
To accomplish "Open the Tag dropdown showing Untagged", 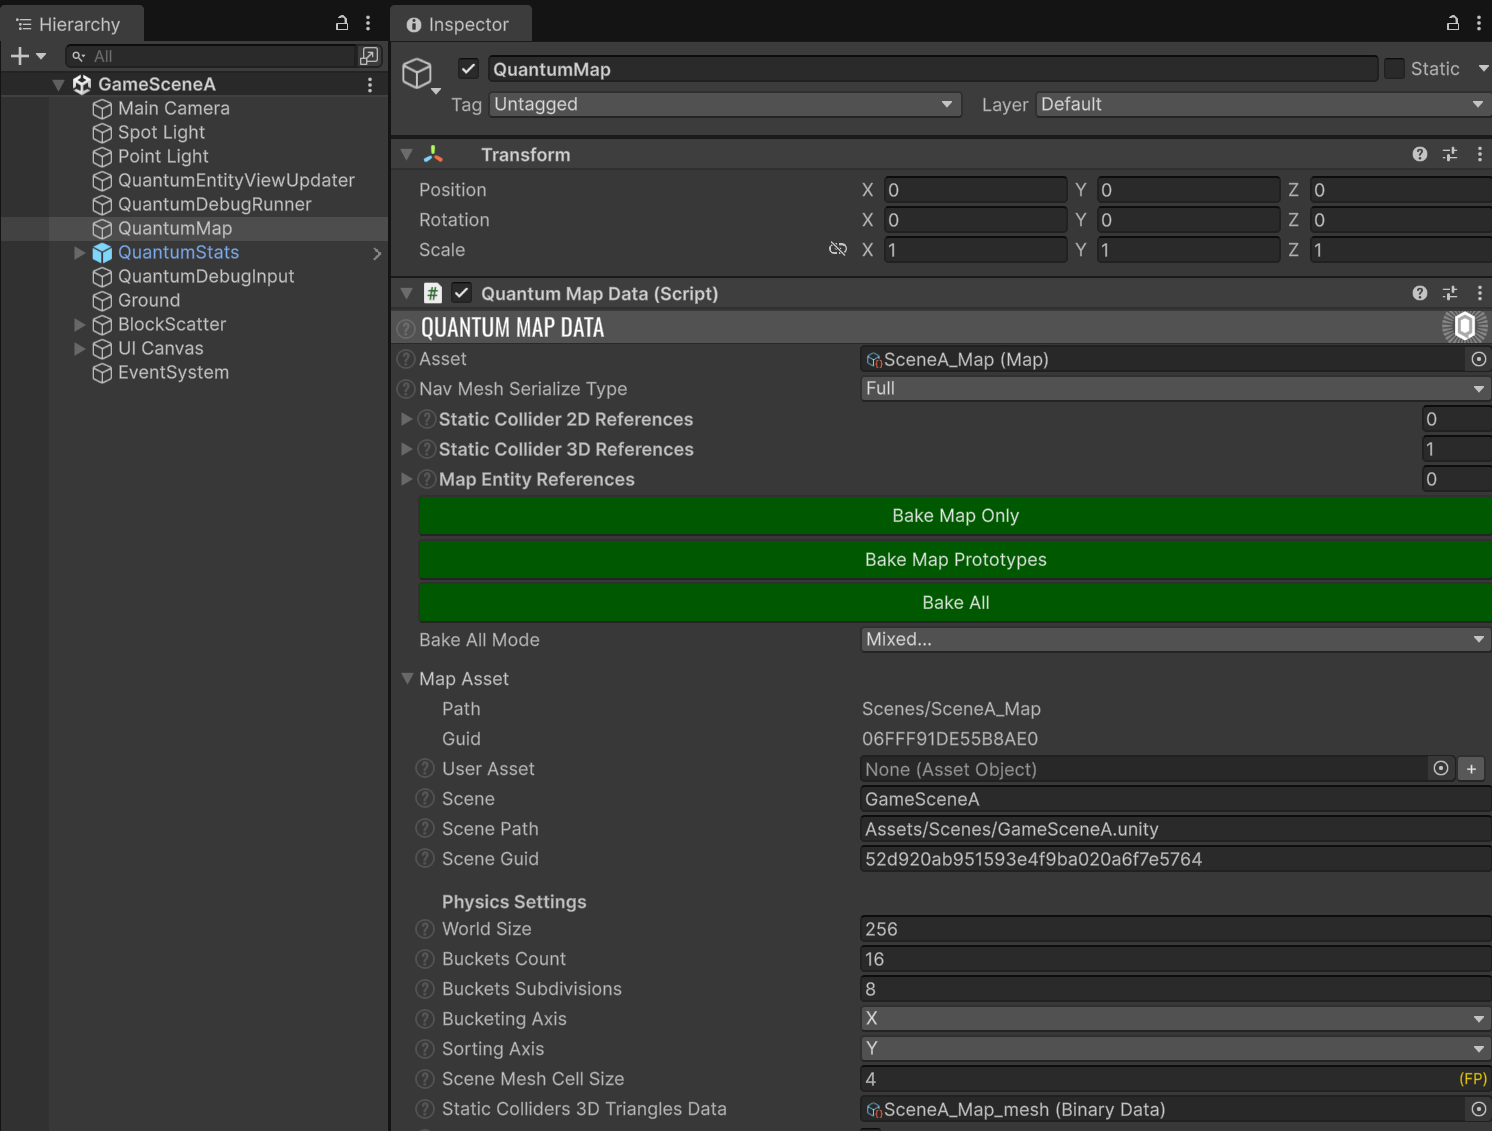I will pos(725,104).
